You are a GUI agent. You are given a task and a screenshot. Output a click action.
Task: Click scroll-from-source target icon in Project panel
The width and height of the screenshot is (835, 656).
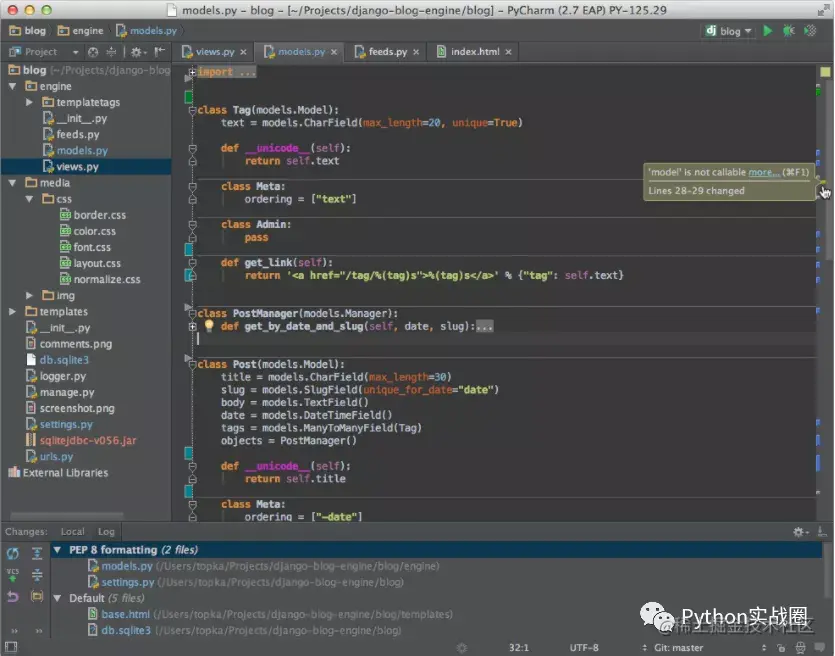tap(93, 52)
